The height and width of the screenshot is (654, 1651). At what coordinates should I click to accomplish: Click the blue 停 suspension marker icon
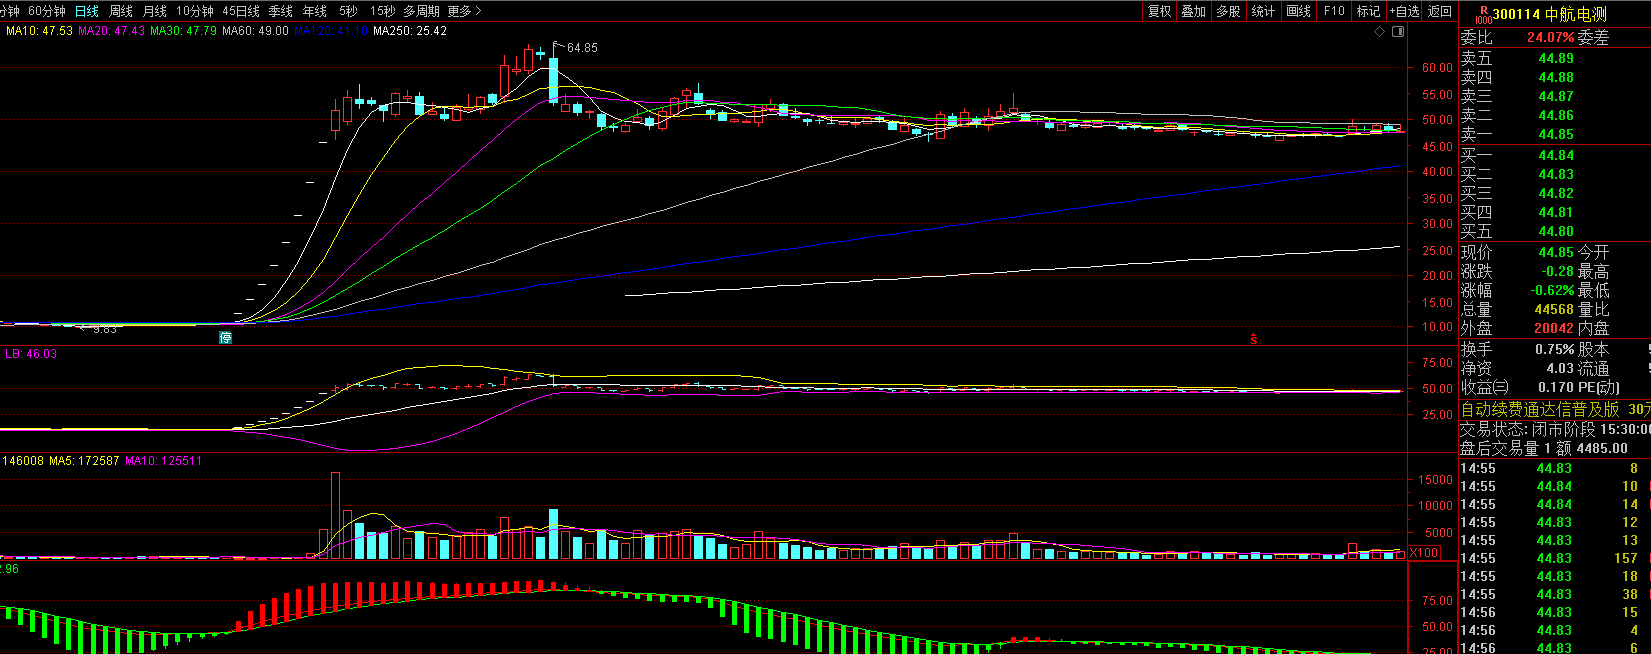tap(226, 337)
